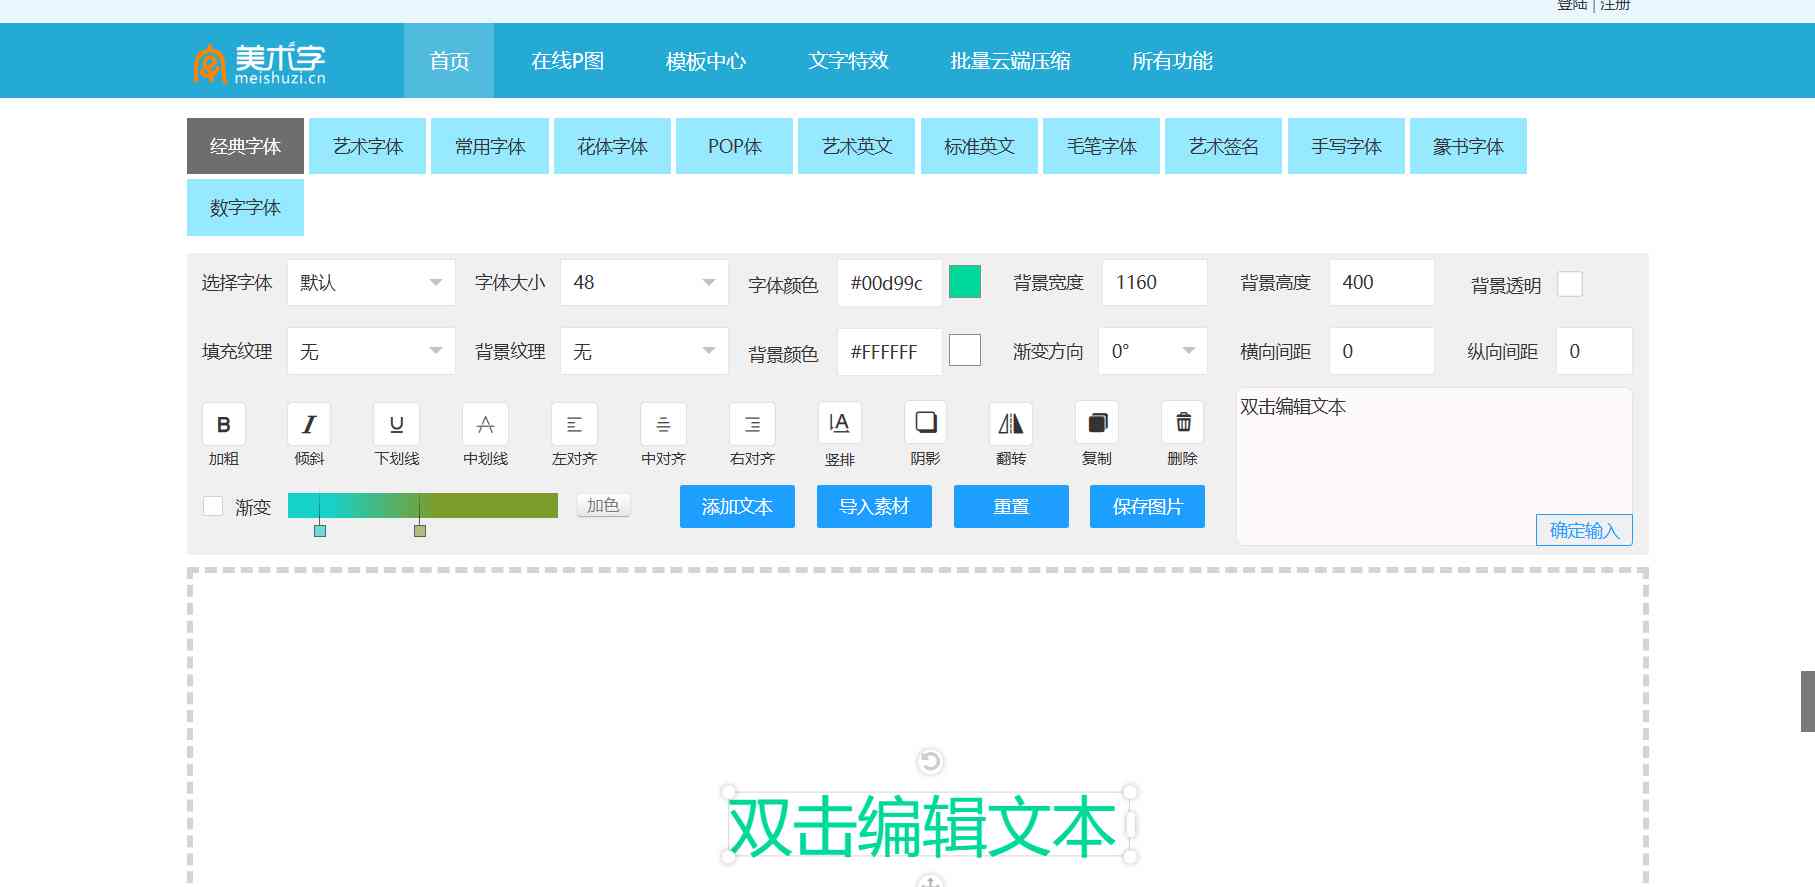Click the gradient color bar

pyautogui.click(x=423, y=505)
